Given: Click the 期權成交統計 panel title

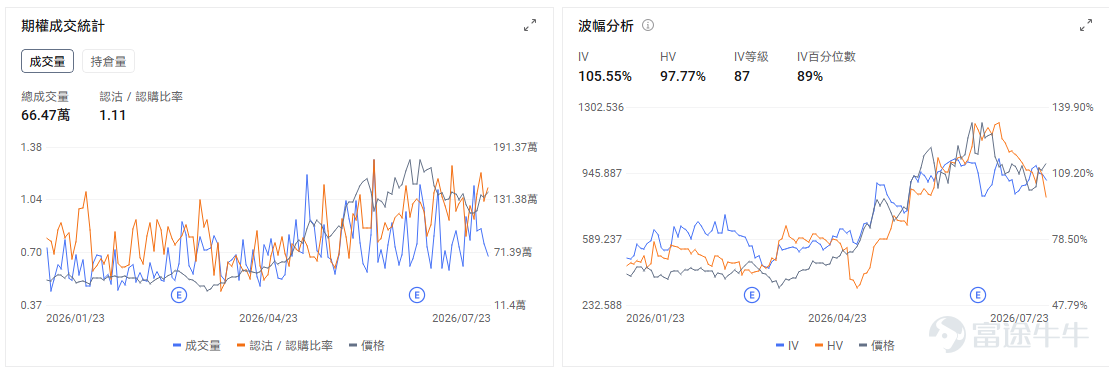Looking at the screenshot, I should pos(64,26).
